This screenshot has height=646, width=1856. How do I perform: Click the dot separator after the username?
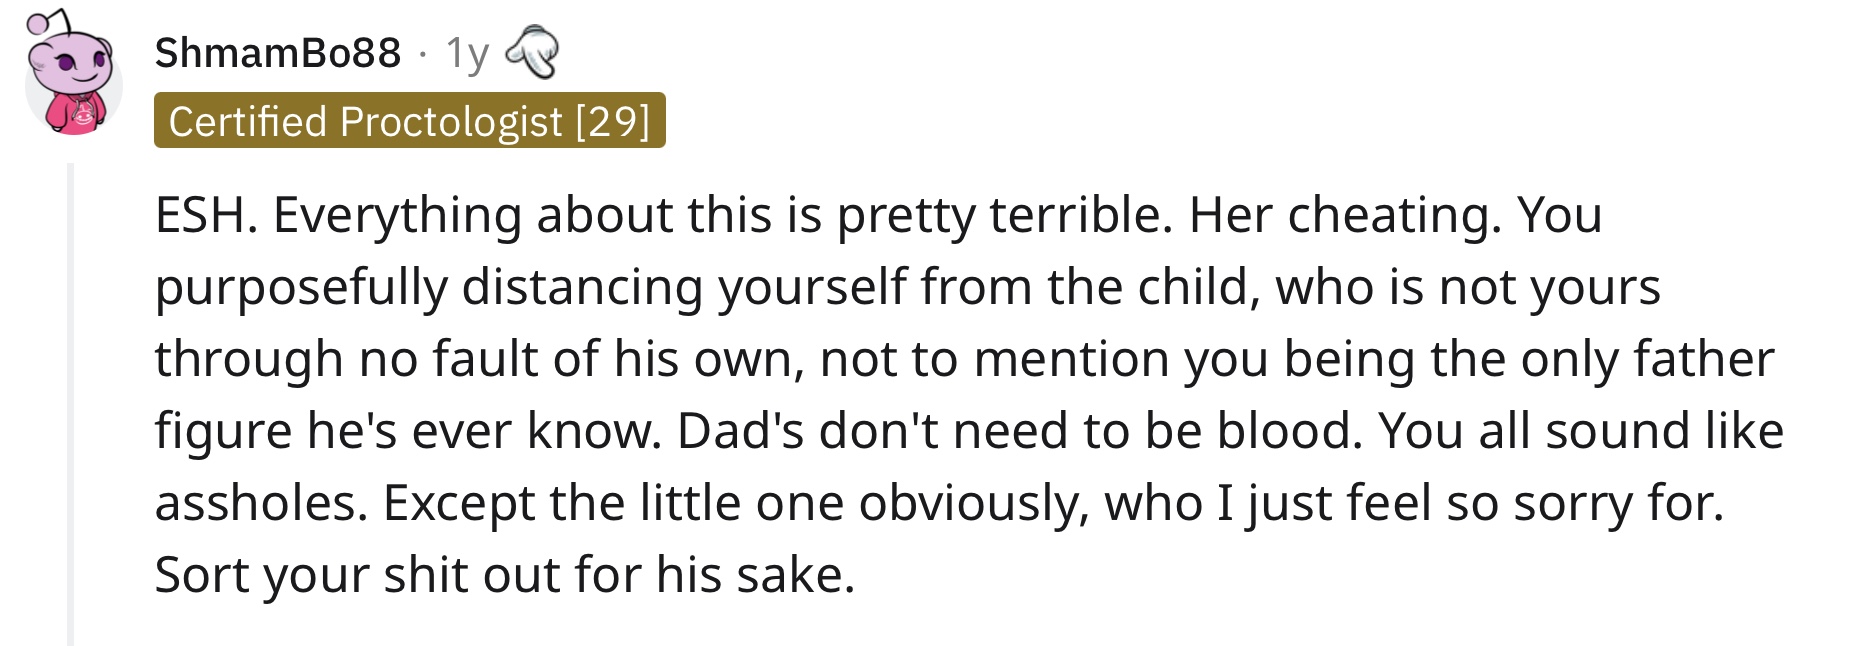424,54
